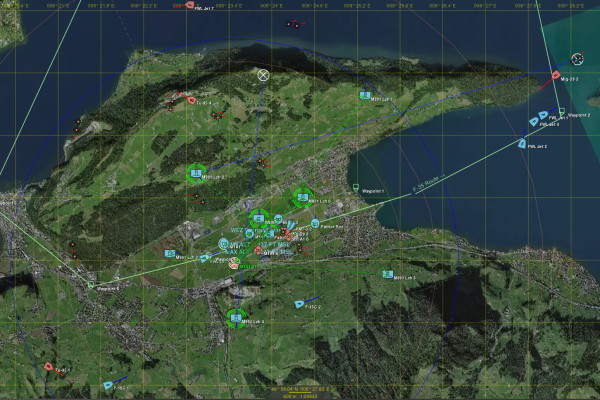Image resolution: width=600 pixels, height=400 pixels.
Task: Click the 008° 27' E longitude label
Action: (x=485, y=6)
